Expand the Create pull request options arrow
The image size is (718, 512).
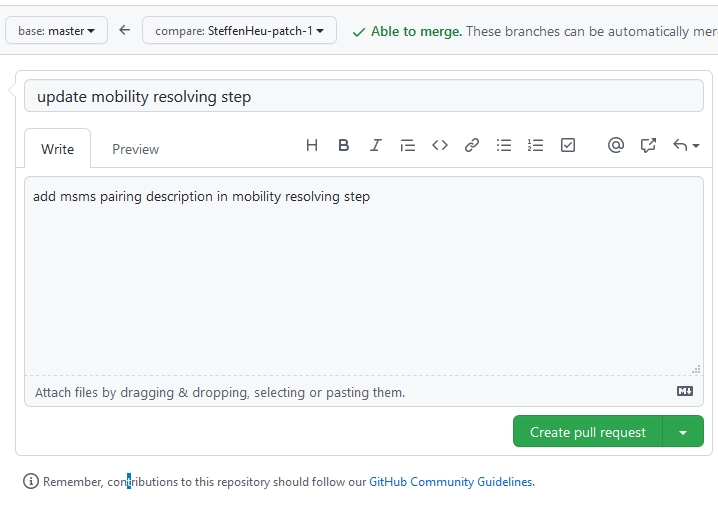click(683, 431)
